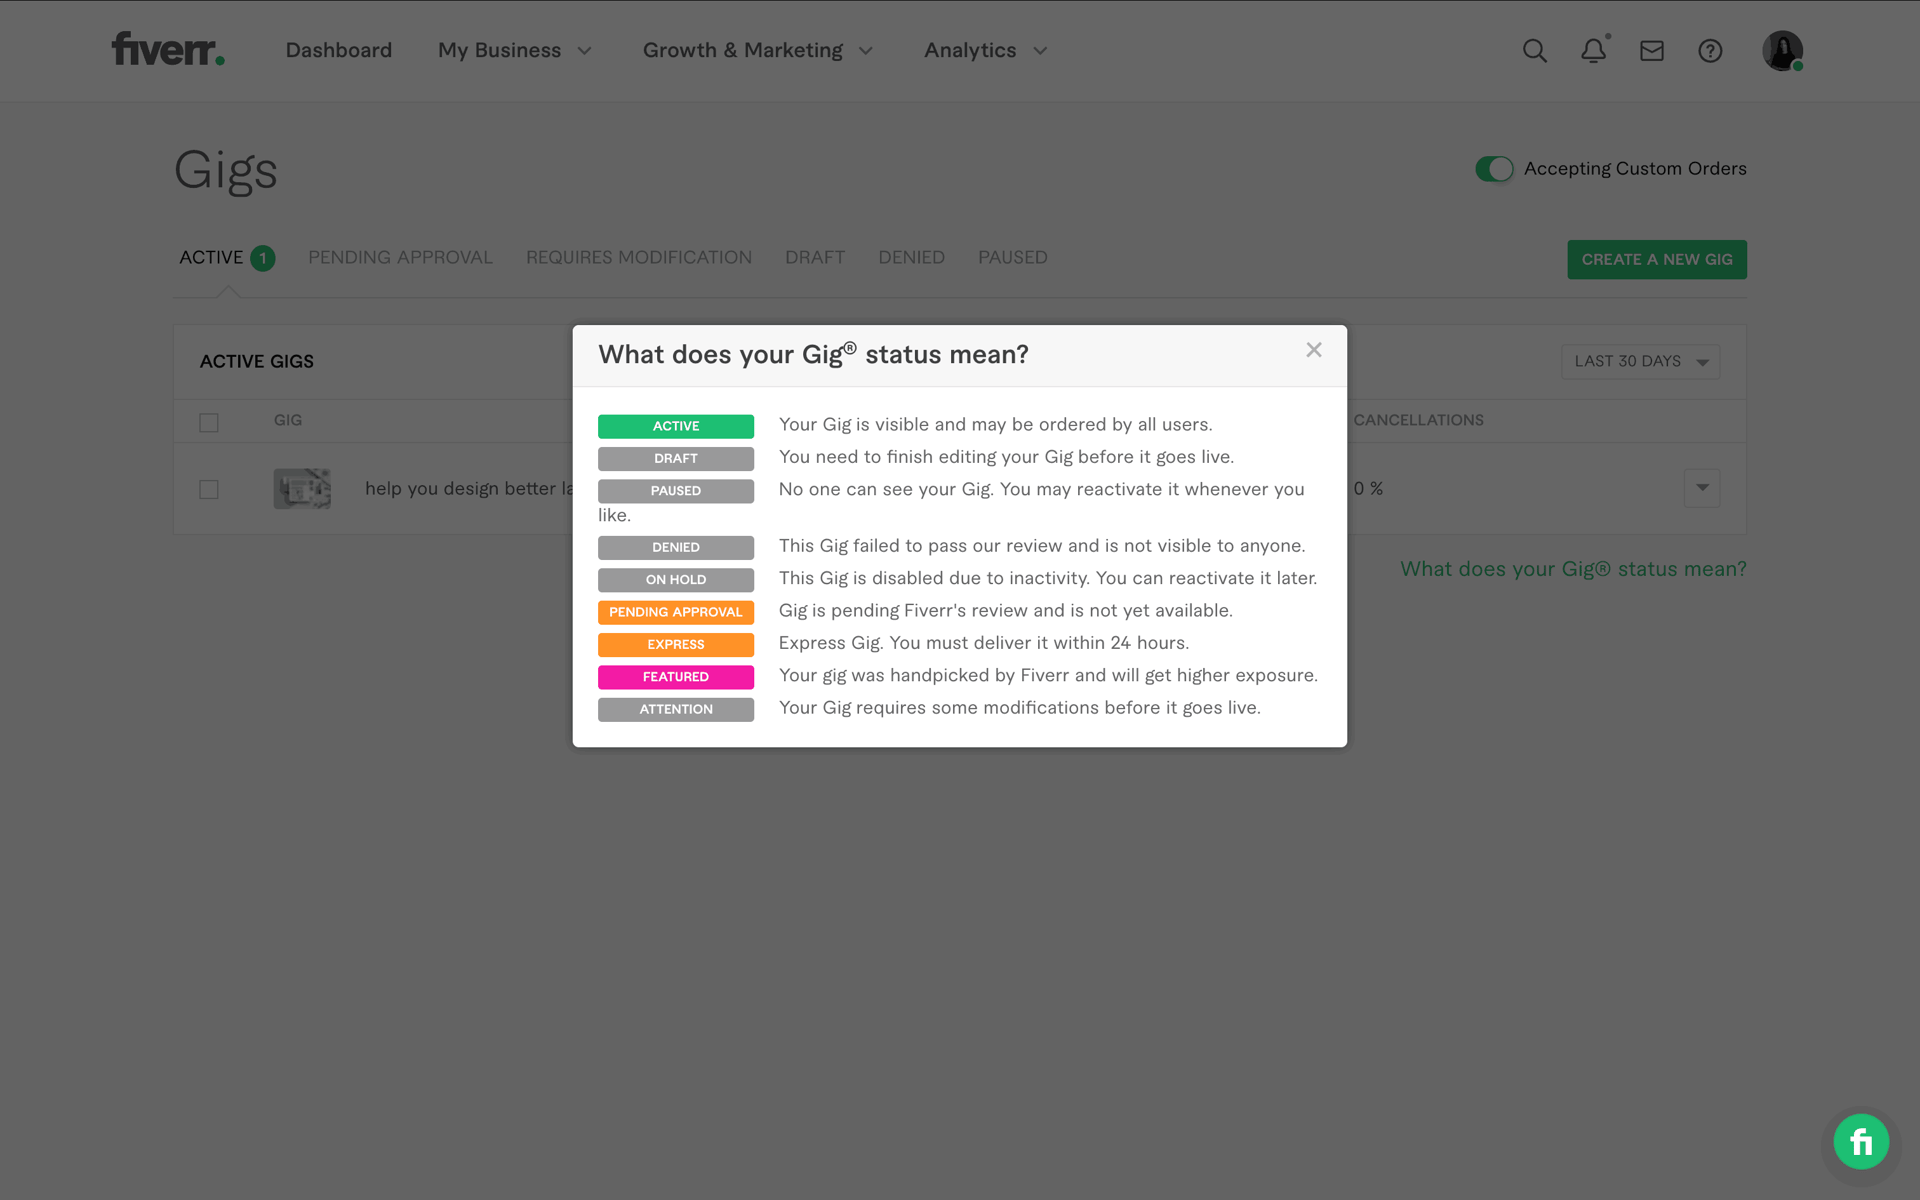Open the profile avatar menu

[x=1782, y=50]
